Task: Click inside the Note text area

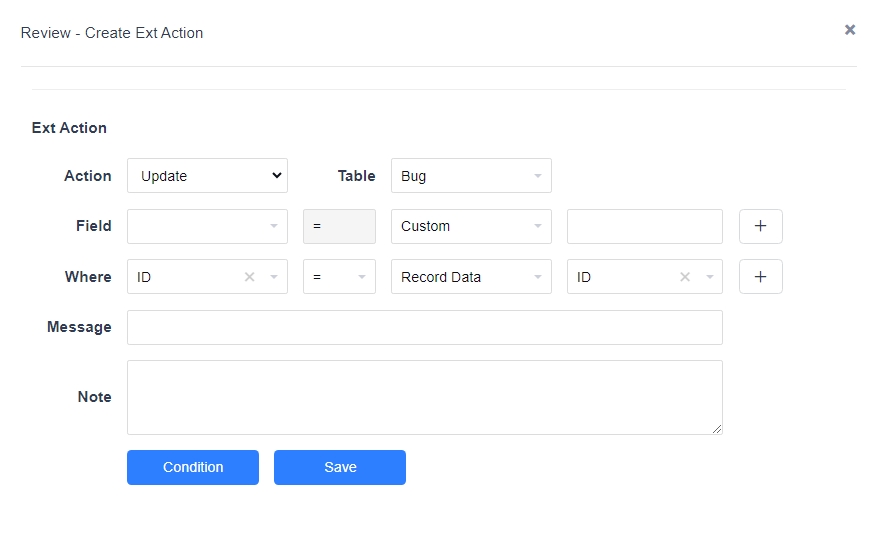Action: pos(424,397)
